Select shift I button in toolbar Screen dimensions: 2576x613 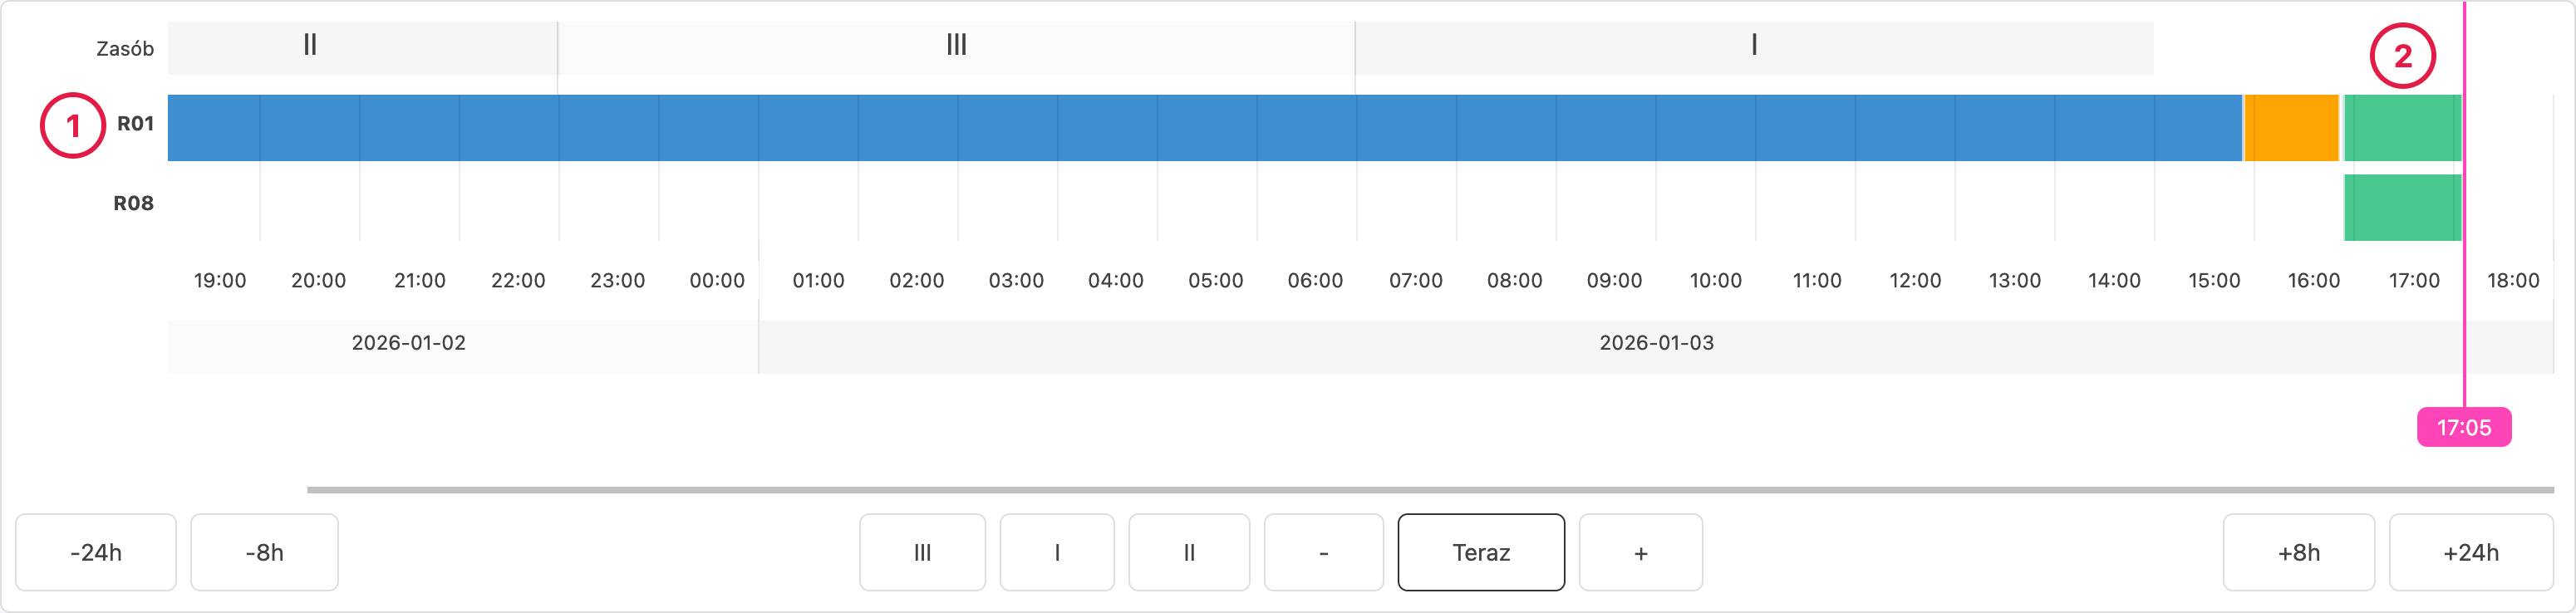(x=1057, y=553)
